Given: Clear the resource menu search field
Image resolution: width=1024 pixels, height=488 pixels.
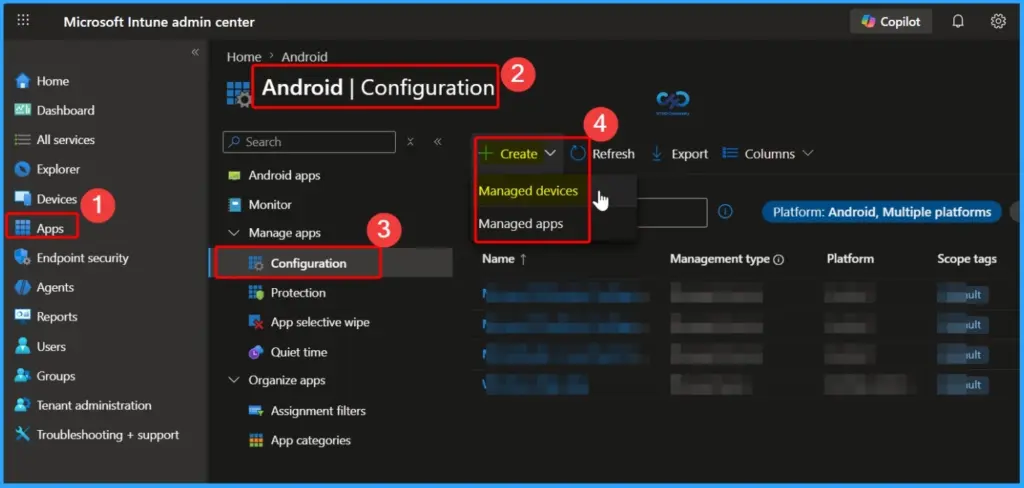Looking at the screenshot, I should [x=410, y=142].
